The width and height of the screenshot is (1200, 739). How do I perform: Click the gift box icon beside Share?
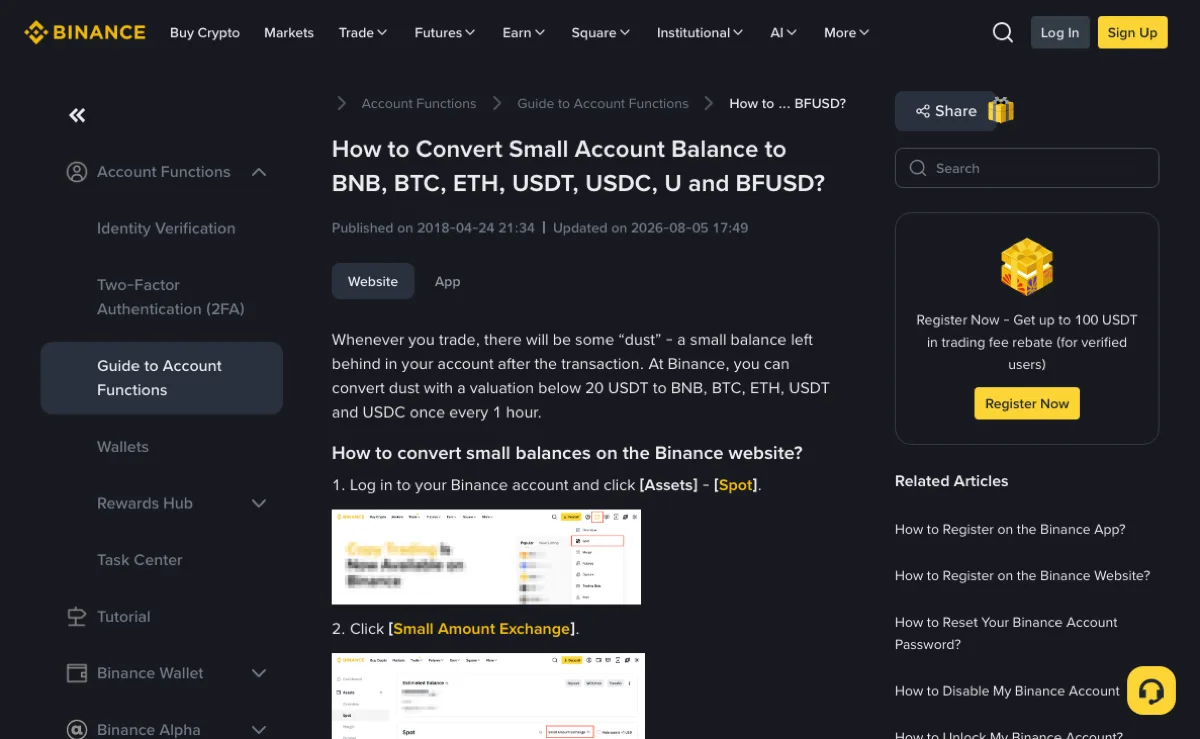coord(1001,110)
